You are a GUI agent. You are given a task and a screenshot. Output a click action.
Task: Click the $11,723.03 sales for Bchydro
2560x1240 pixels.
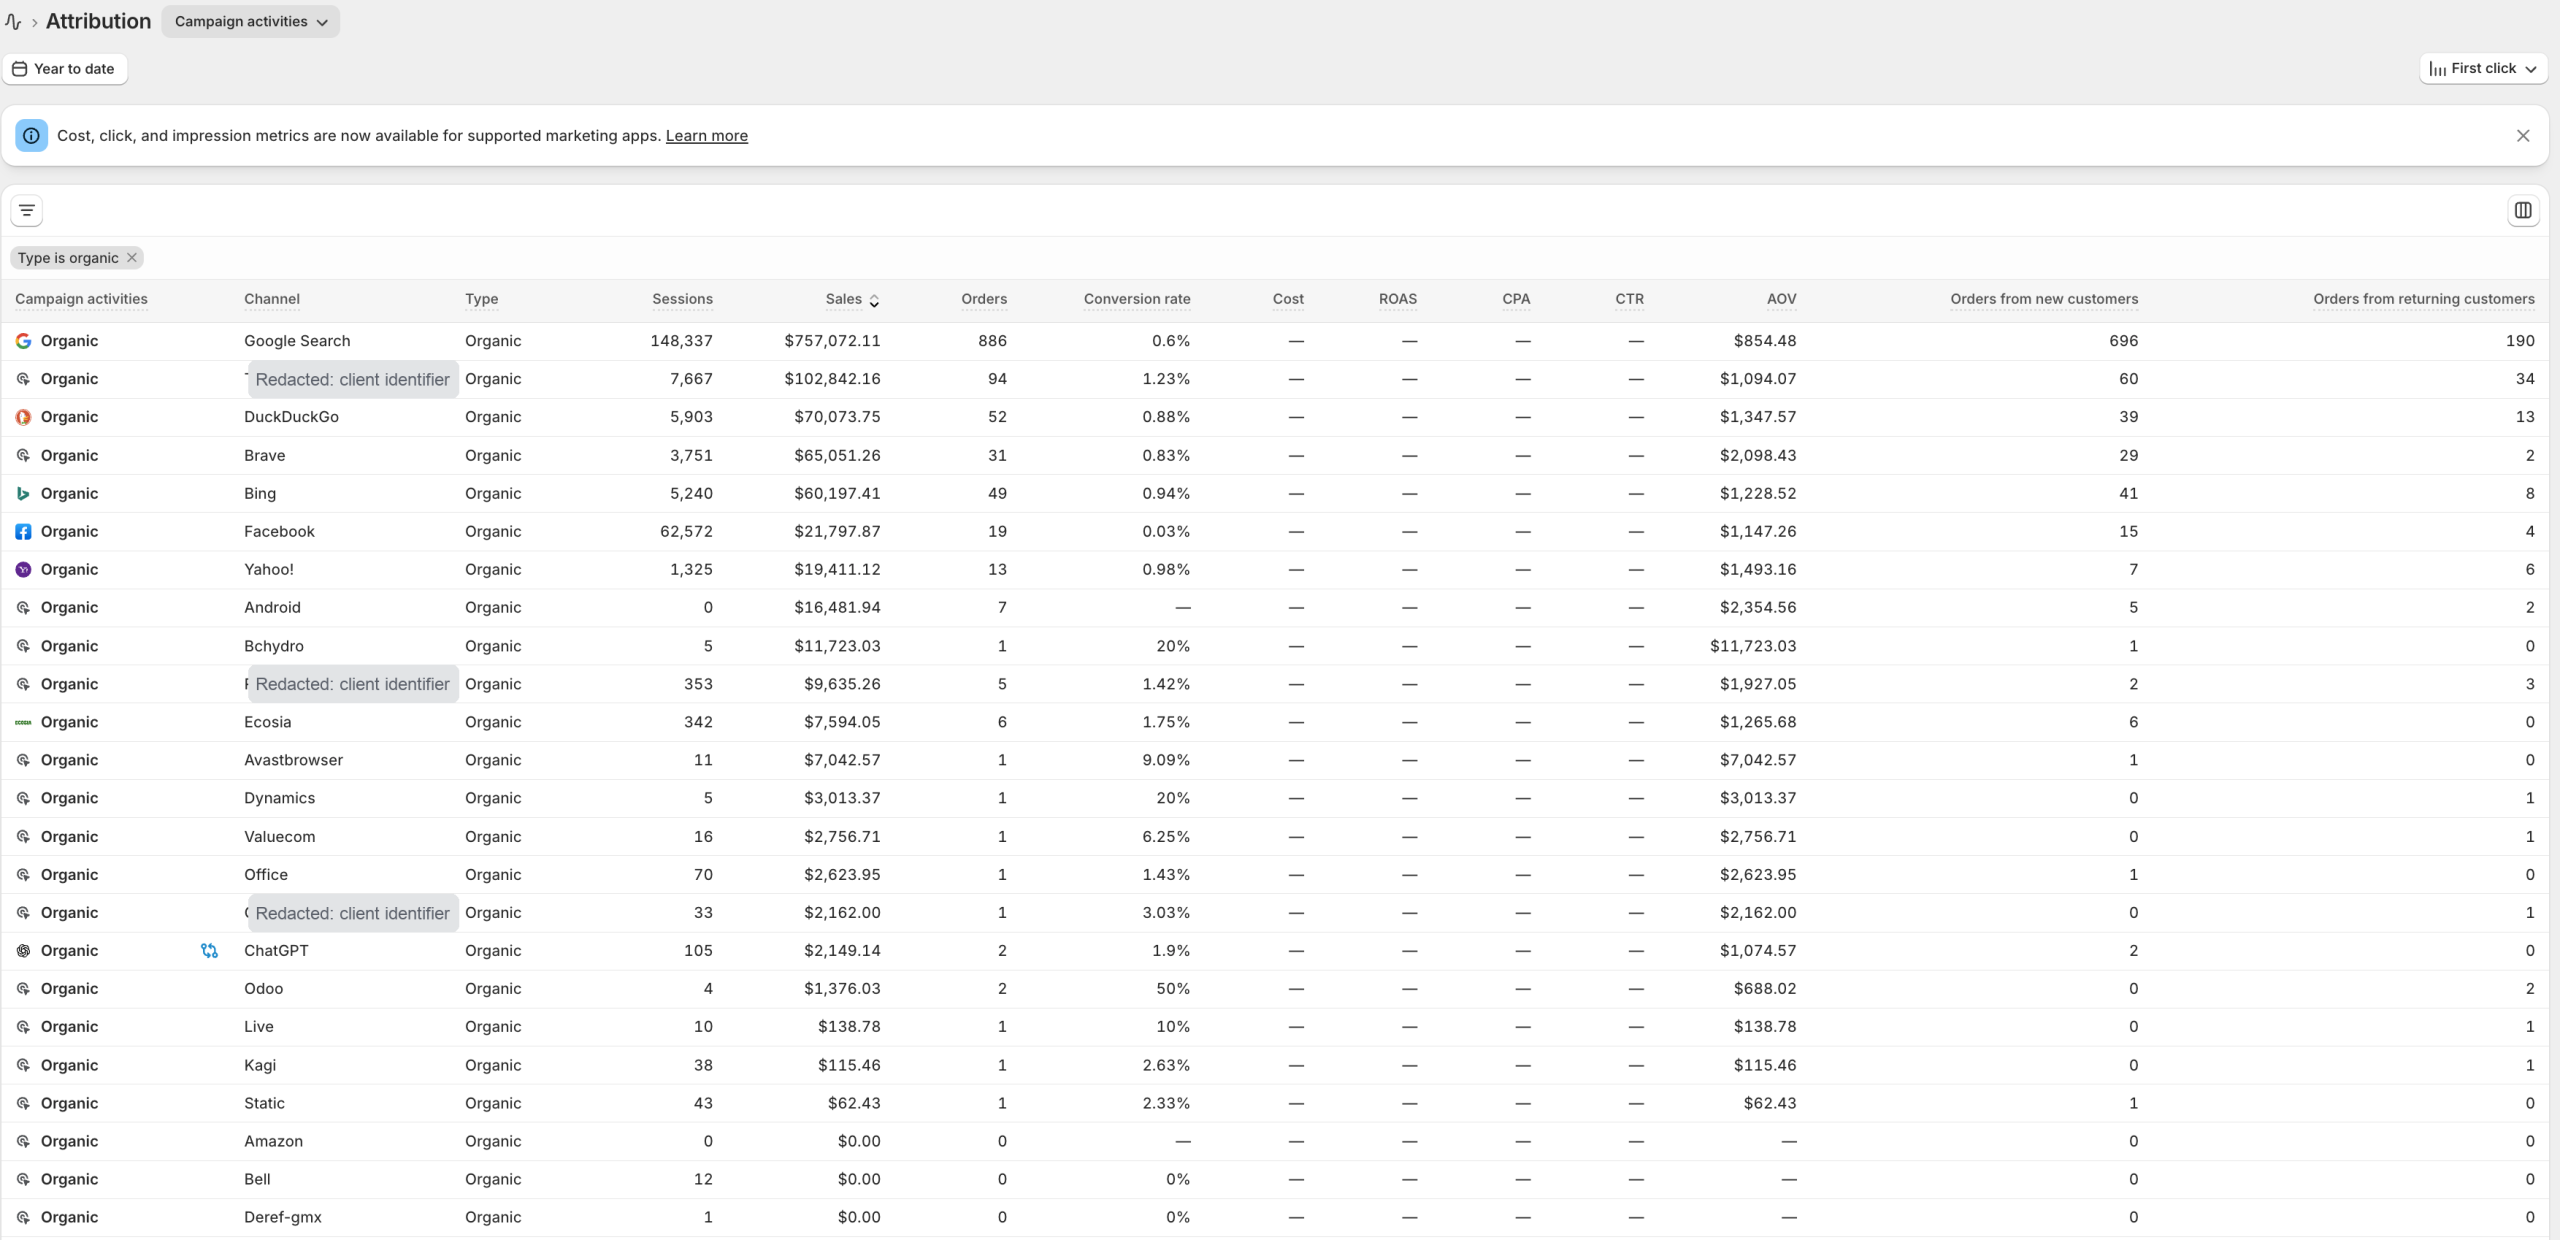coord(837,646)
